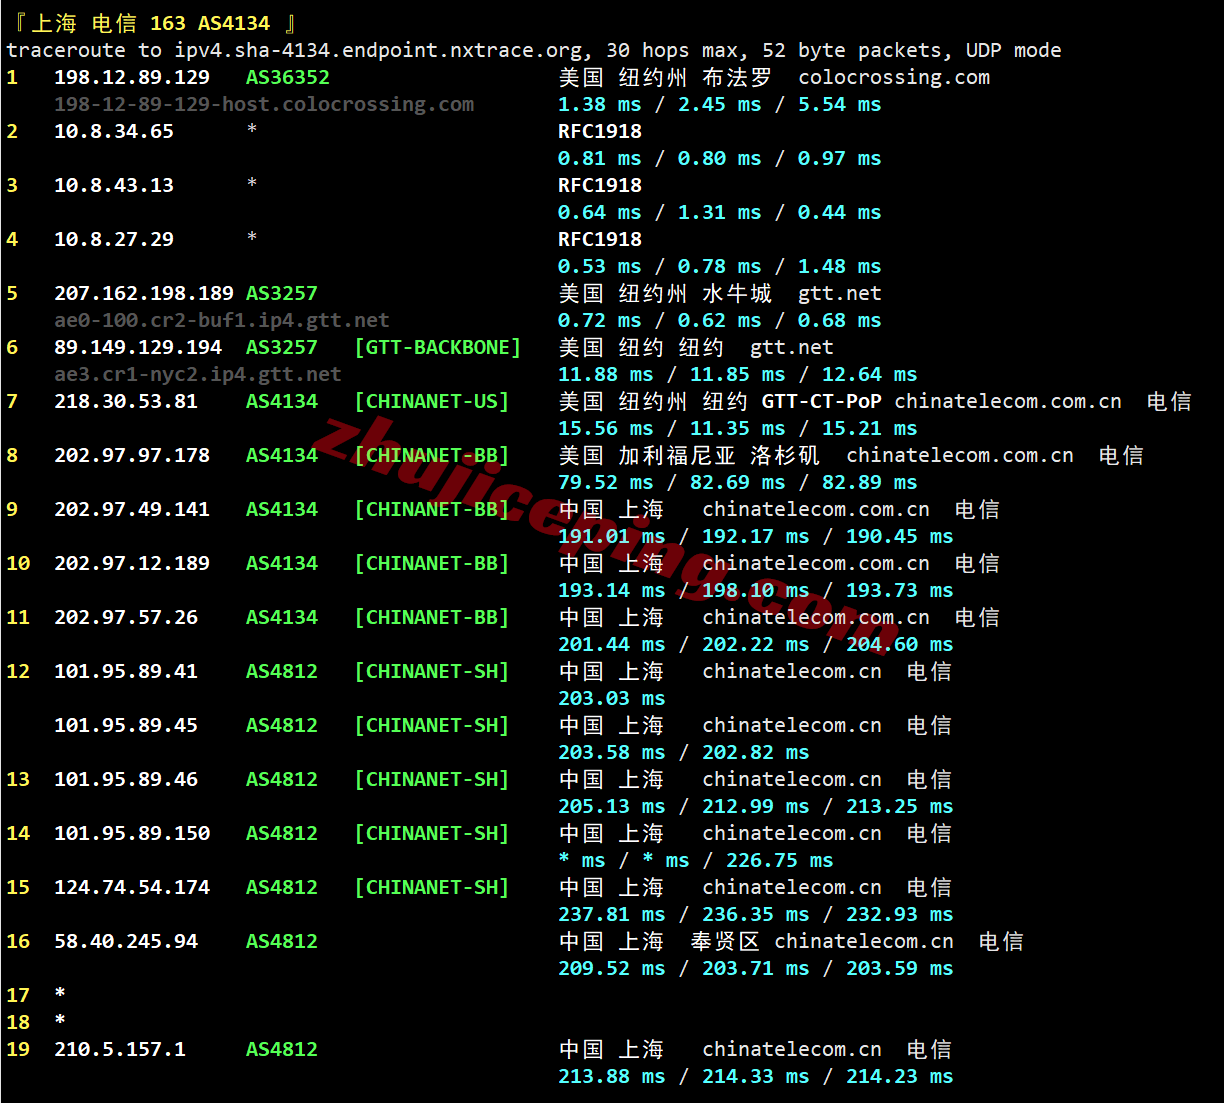The height and width of the screenshot is (1103, 1224).
Task: Click the hostname ae0-100.cr2-buf1.ip4.gtt.net
Action: click(221, 321)
